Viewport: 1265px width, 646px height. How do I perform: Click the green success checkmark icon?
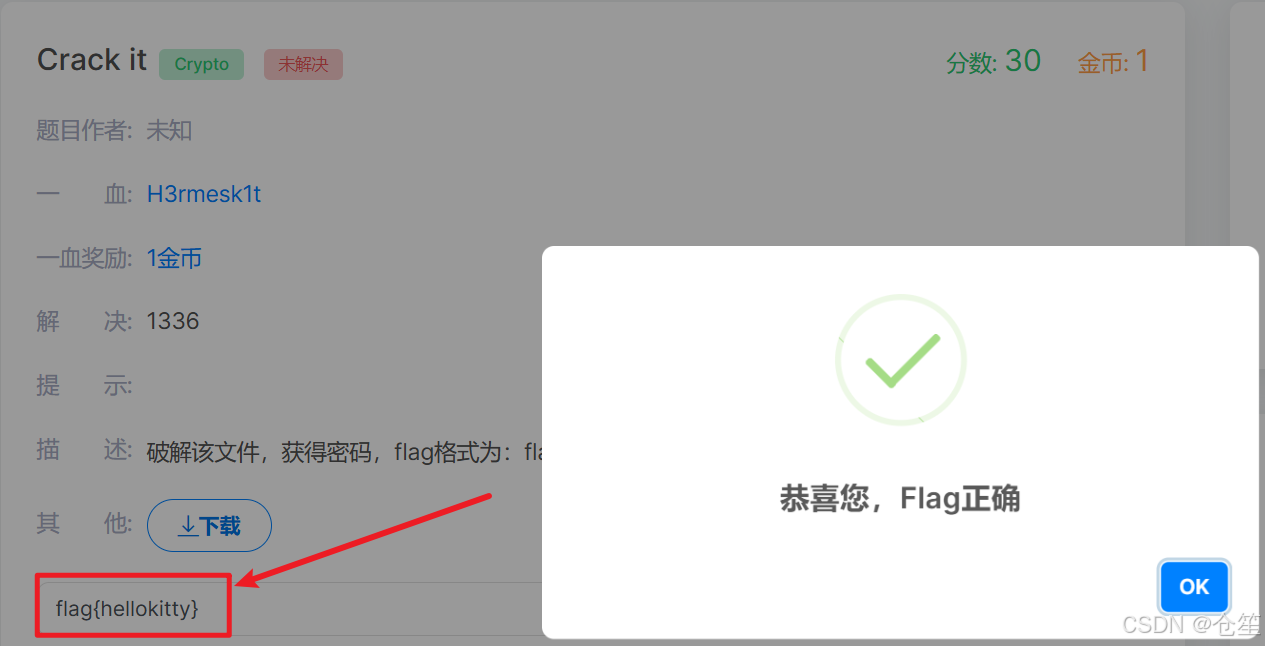tap(901, 360)
